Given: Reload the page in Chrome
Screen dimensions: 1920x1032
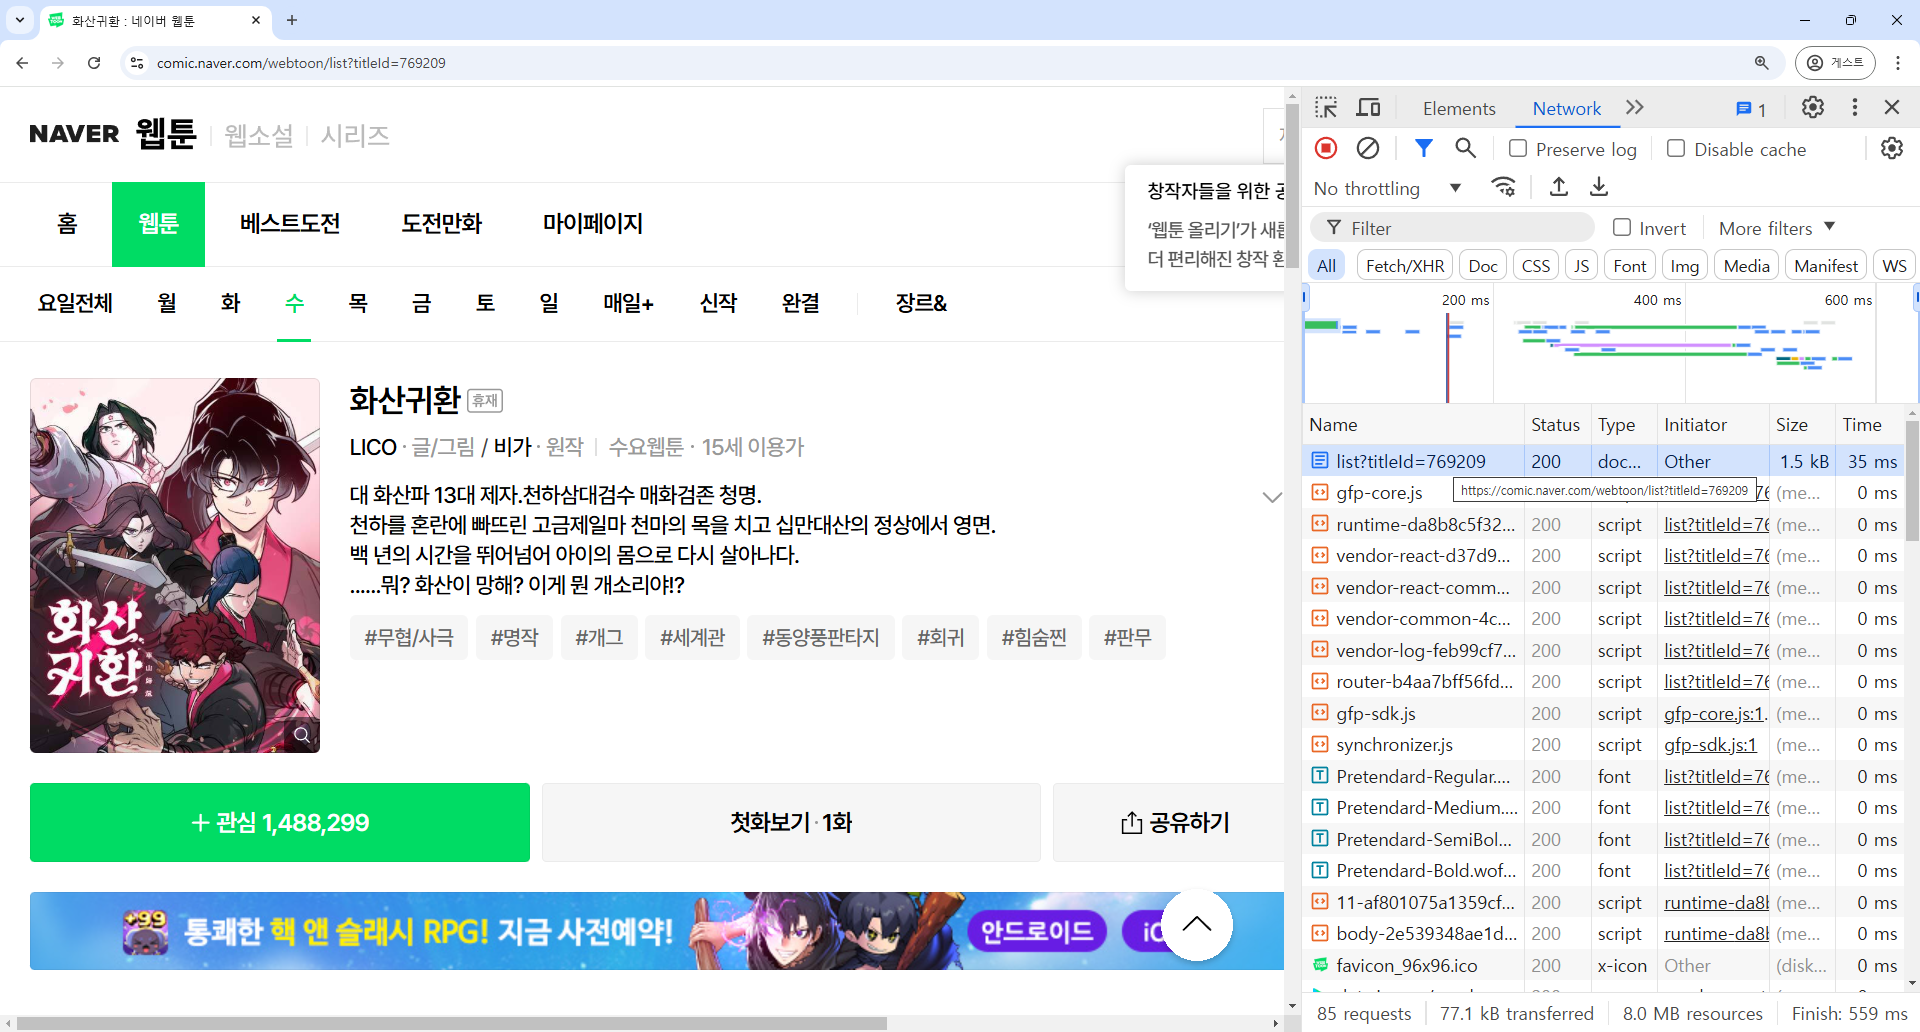Looking at the screenshot, I should tap(94, 63).
